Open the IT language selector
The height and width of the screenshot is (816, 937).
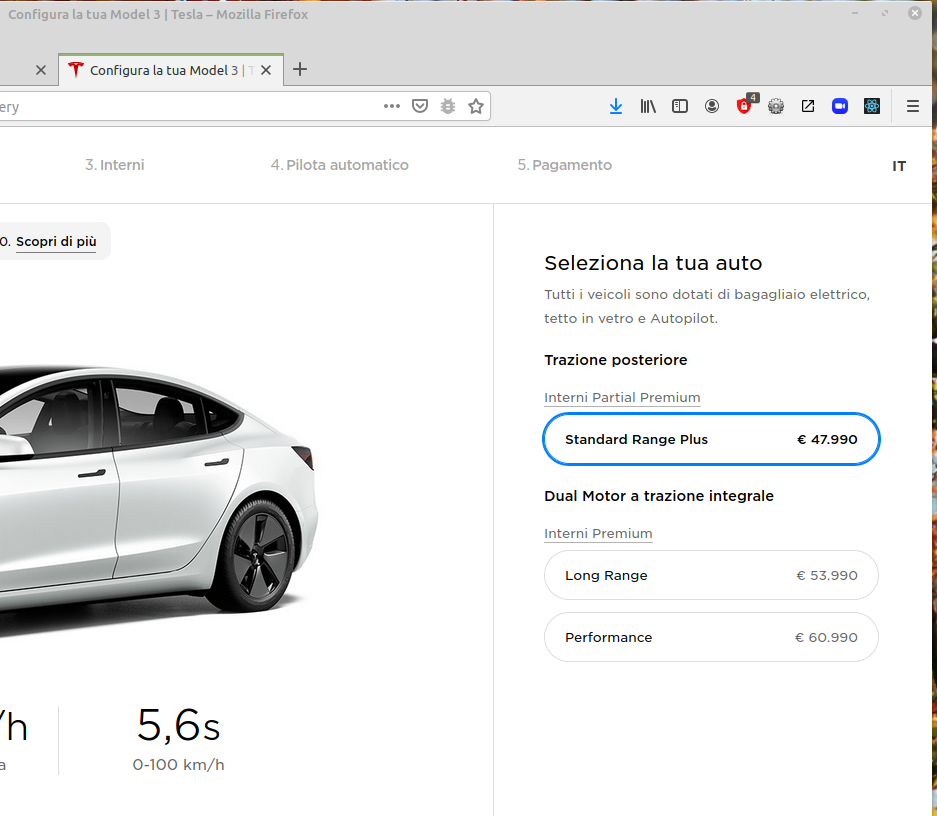899,166
